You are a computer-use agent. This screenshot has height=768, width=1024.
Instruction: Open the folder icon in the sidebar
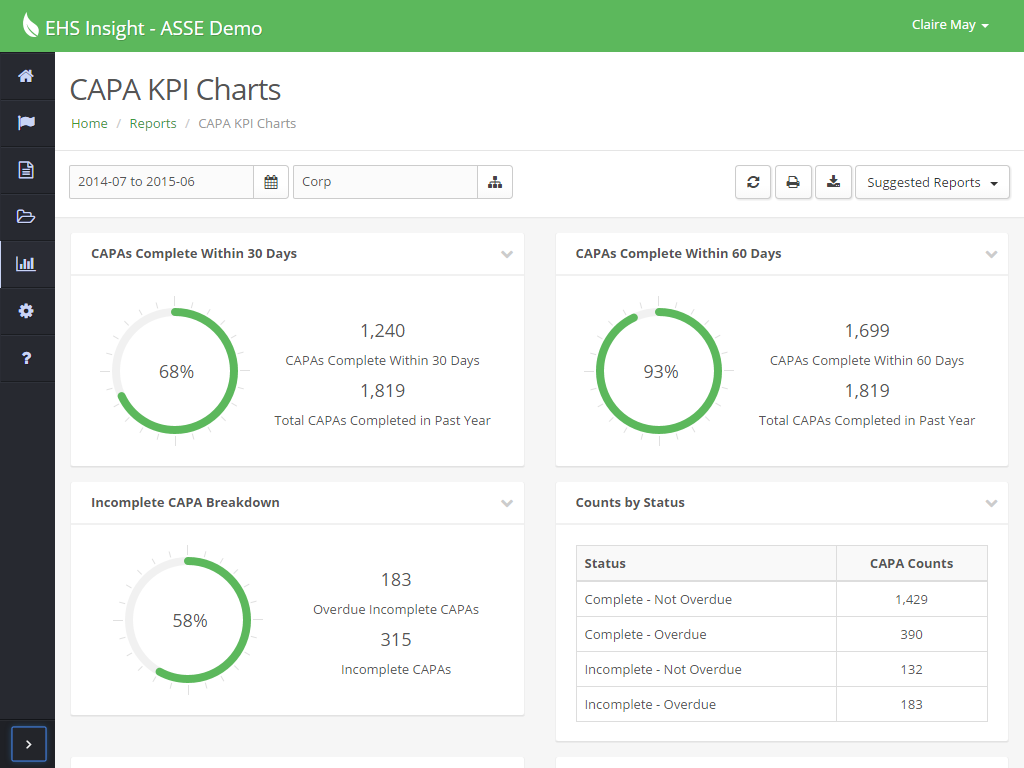pyautogui.click(x=27, y=217)
